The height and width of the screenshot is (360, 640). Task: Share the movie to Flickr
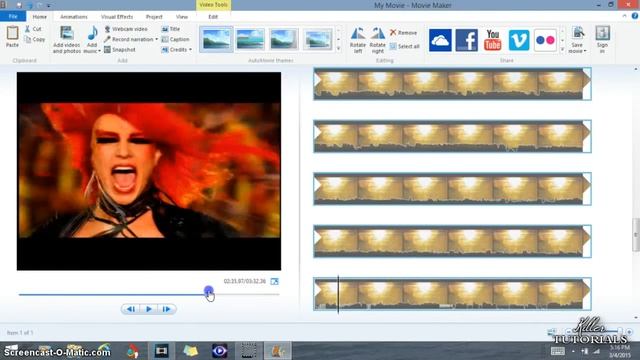coord(545,40)
